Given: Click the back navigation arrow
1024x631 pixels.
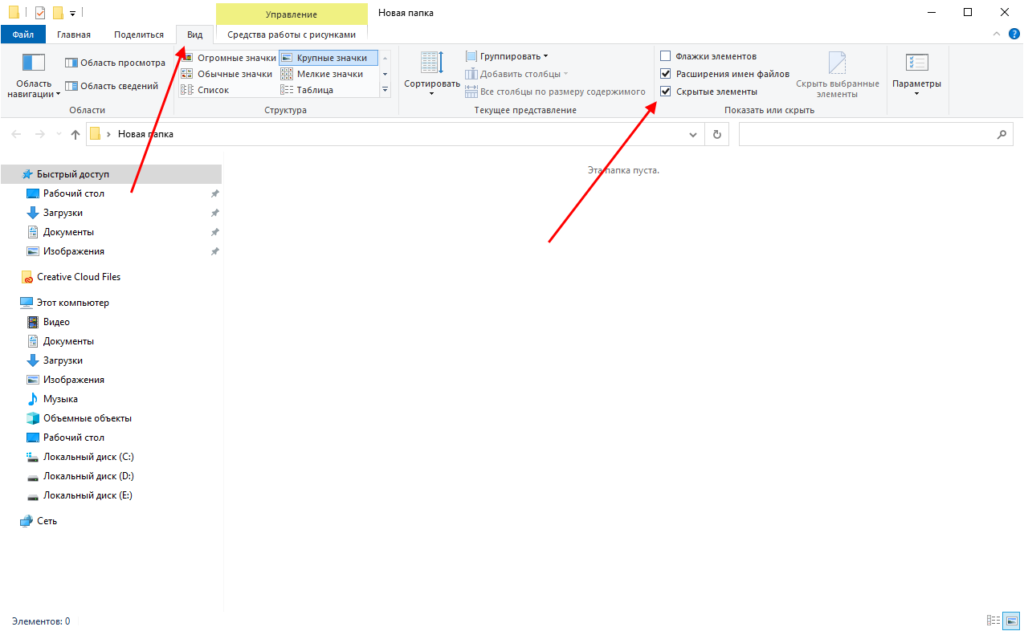Looking at the screenshot, I should coord(16,134).
